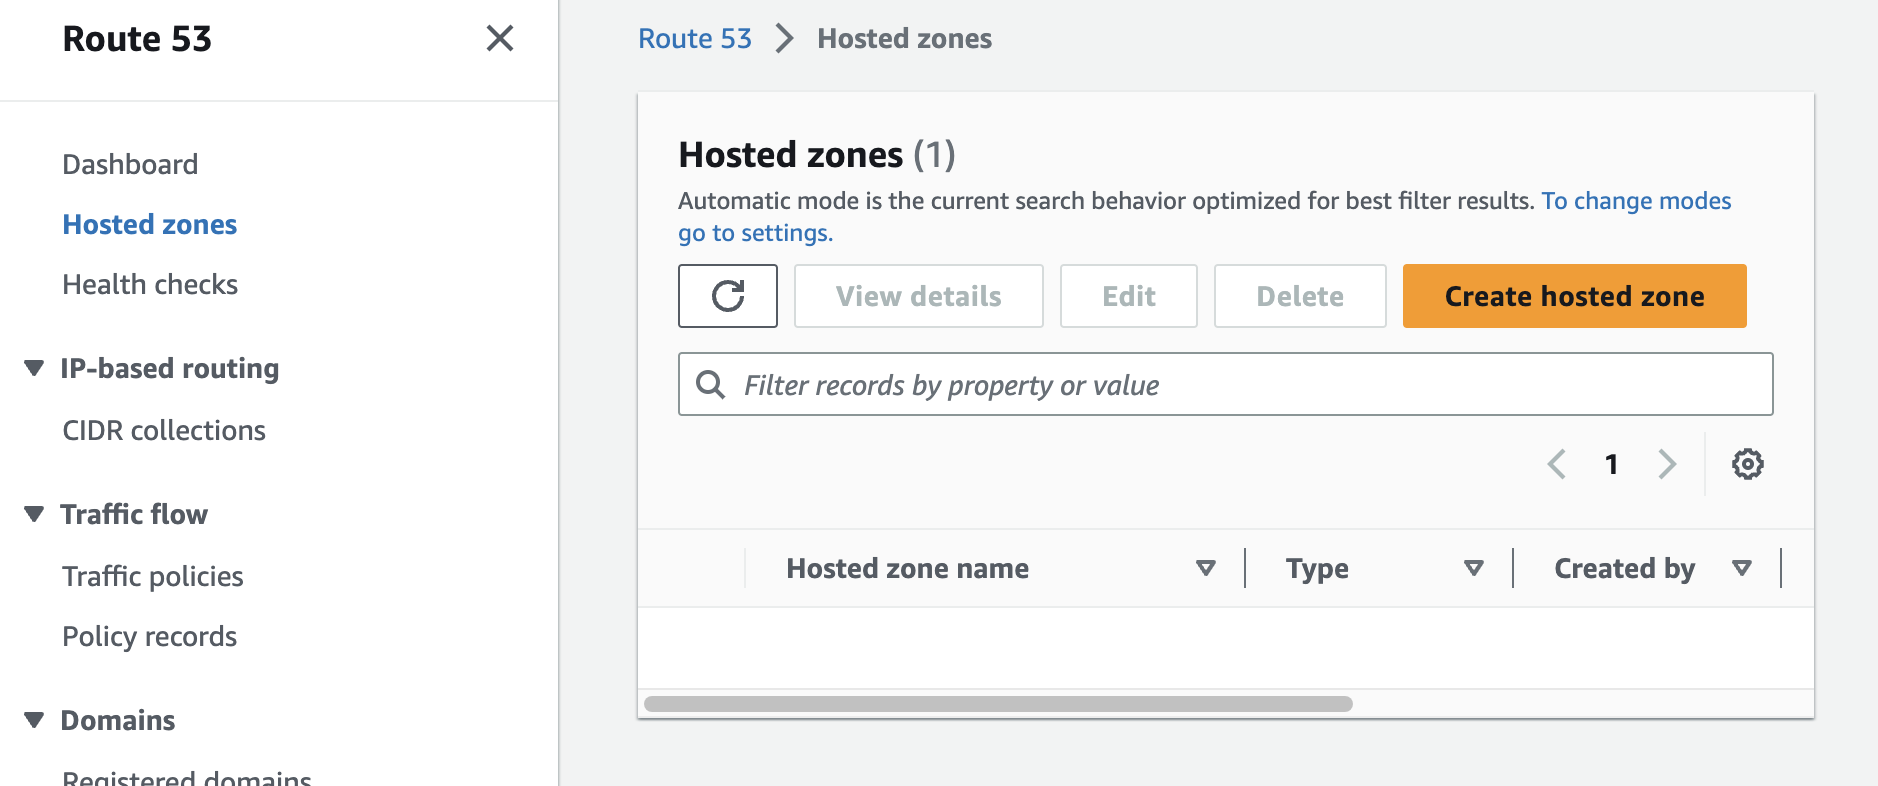Open Dashboard in the sidebar
The image size is (1878, 786).
(130, 164)
